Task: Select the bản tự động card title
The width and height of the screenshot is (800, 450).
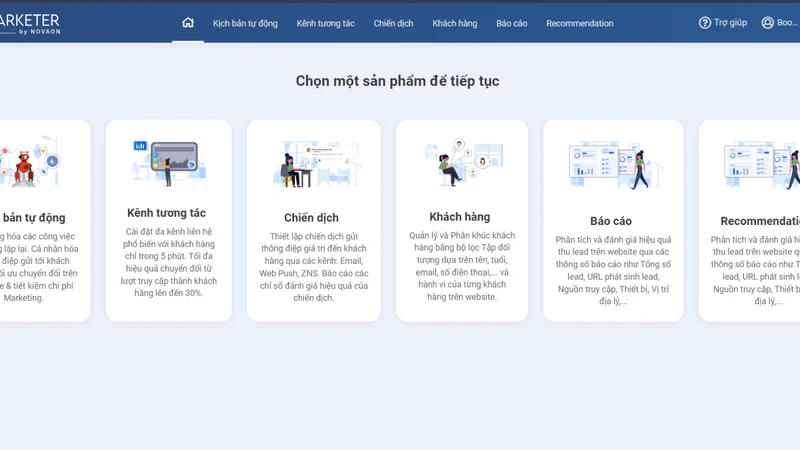Action: pyautogui.click(x=33, y=218)
